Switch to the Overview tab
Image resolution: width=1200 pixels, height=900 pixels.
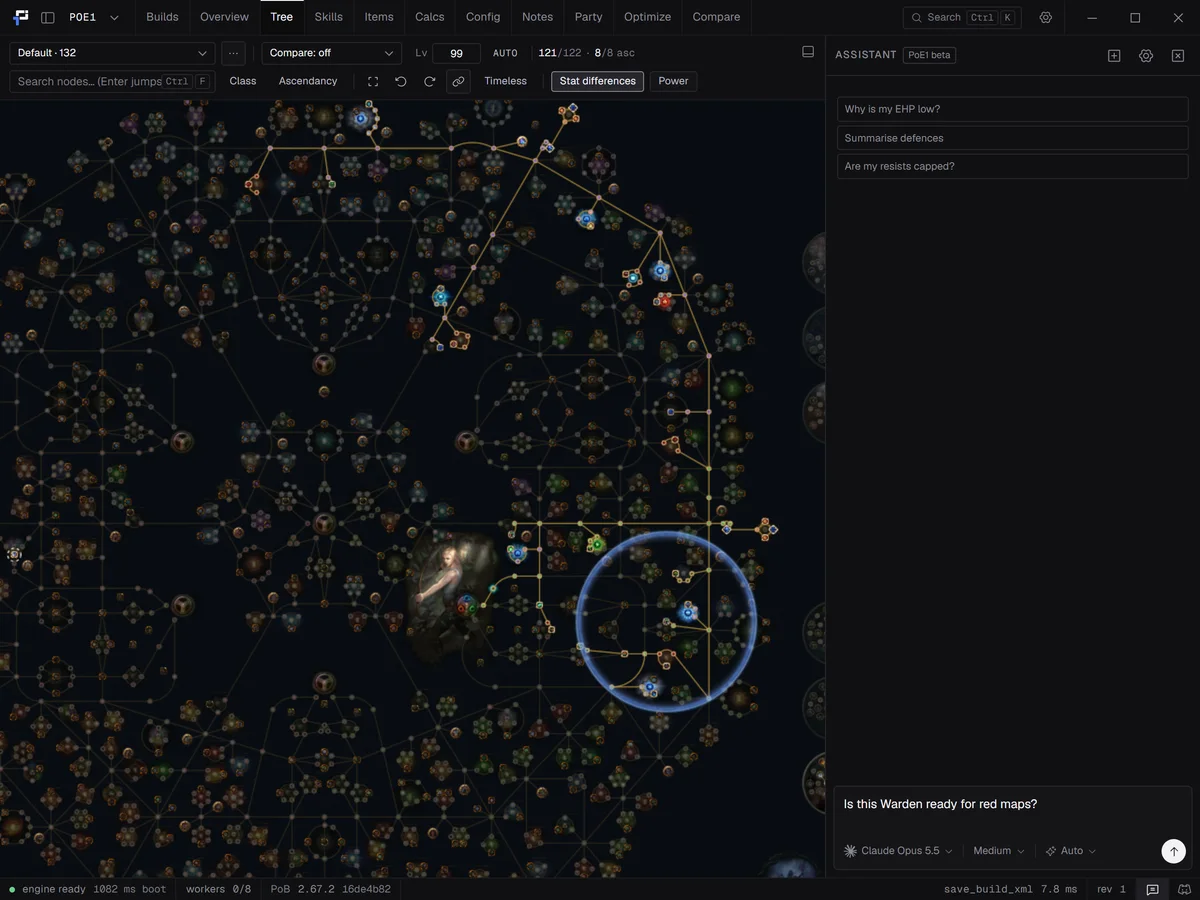[x=224, y=17]
